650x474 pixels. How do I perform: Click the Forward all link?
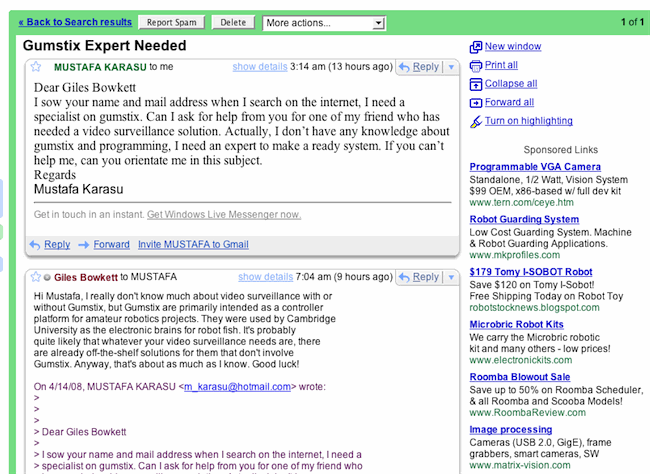(x=509, y=102)
